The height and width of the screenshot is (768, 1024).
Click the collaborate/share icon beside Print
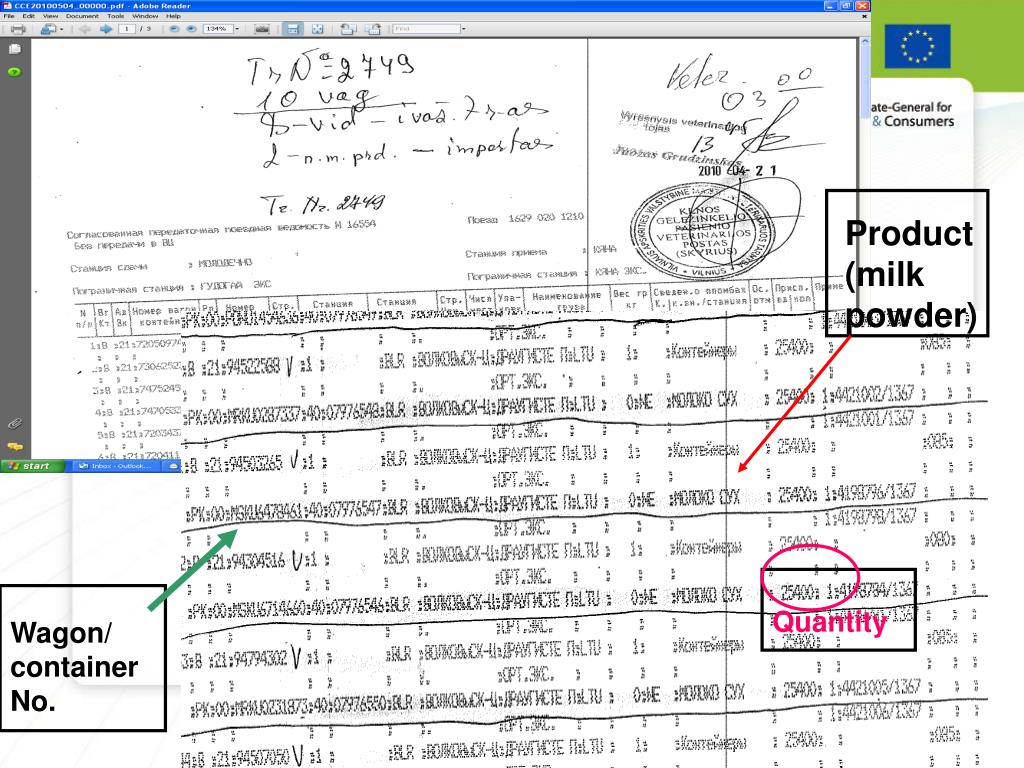(x=48, y=29)
